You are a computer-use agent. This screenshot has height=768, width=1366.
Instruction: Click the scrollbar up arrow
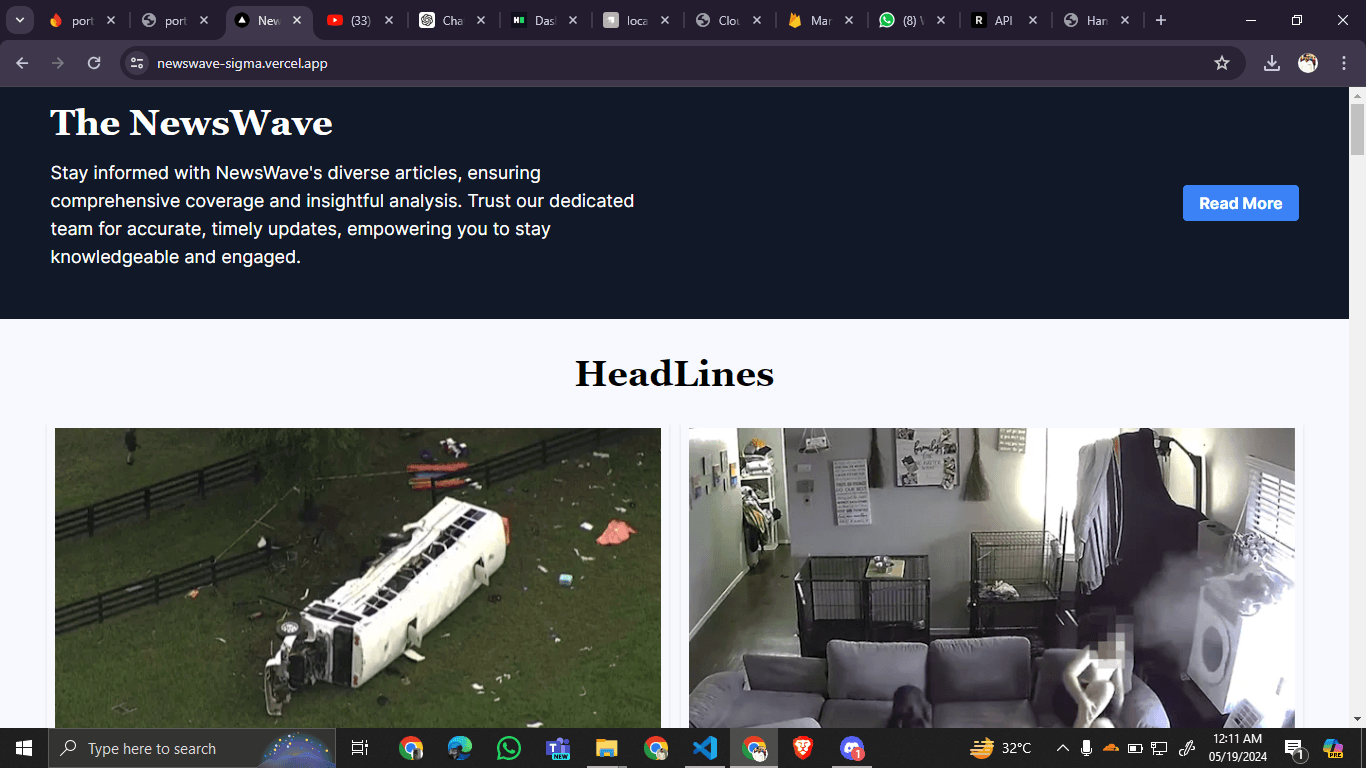coord(1357,95)
